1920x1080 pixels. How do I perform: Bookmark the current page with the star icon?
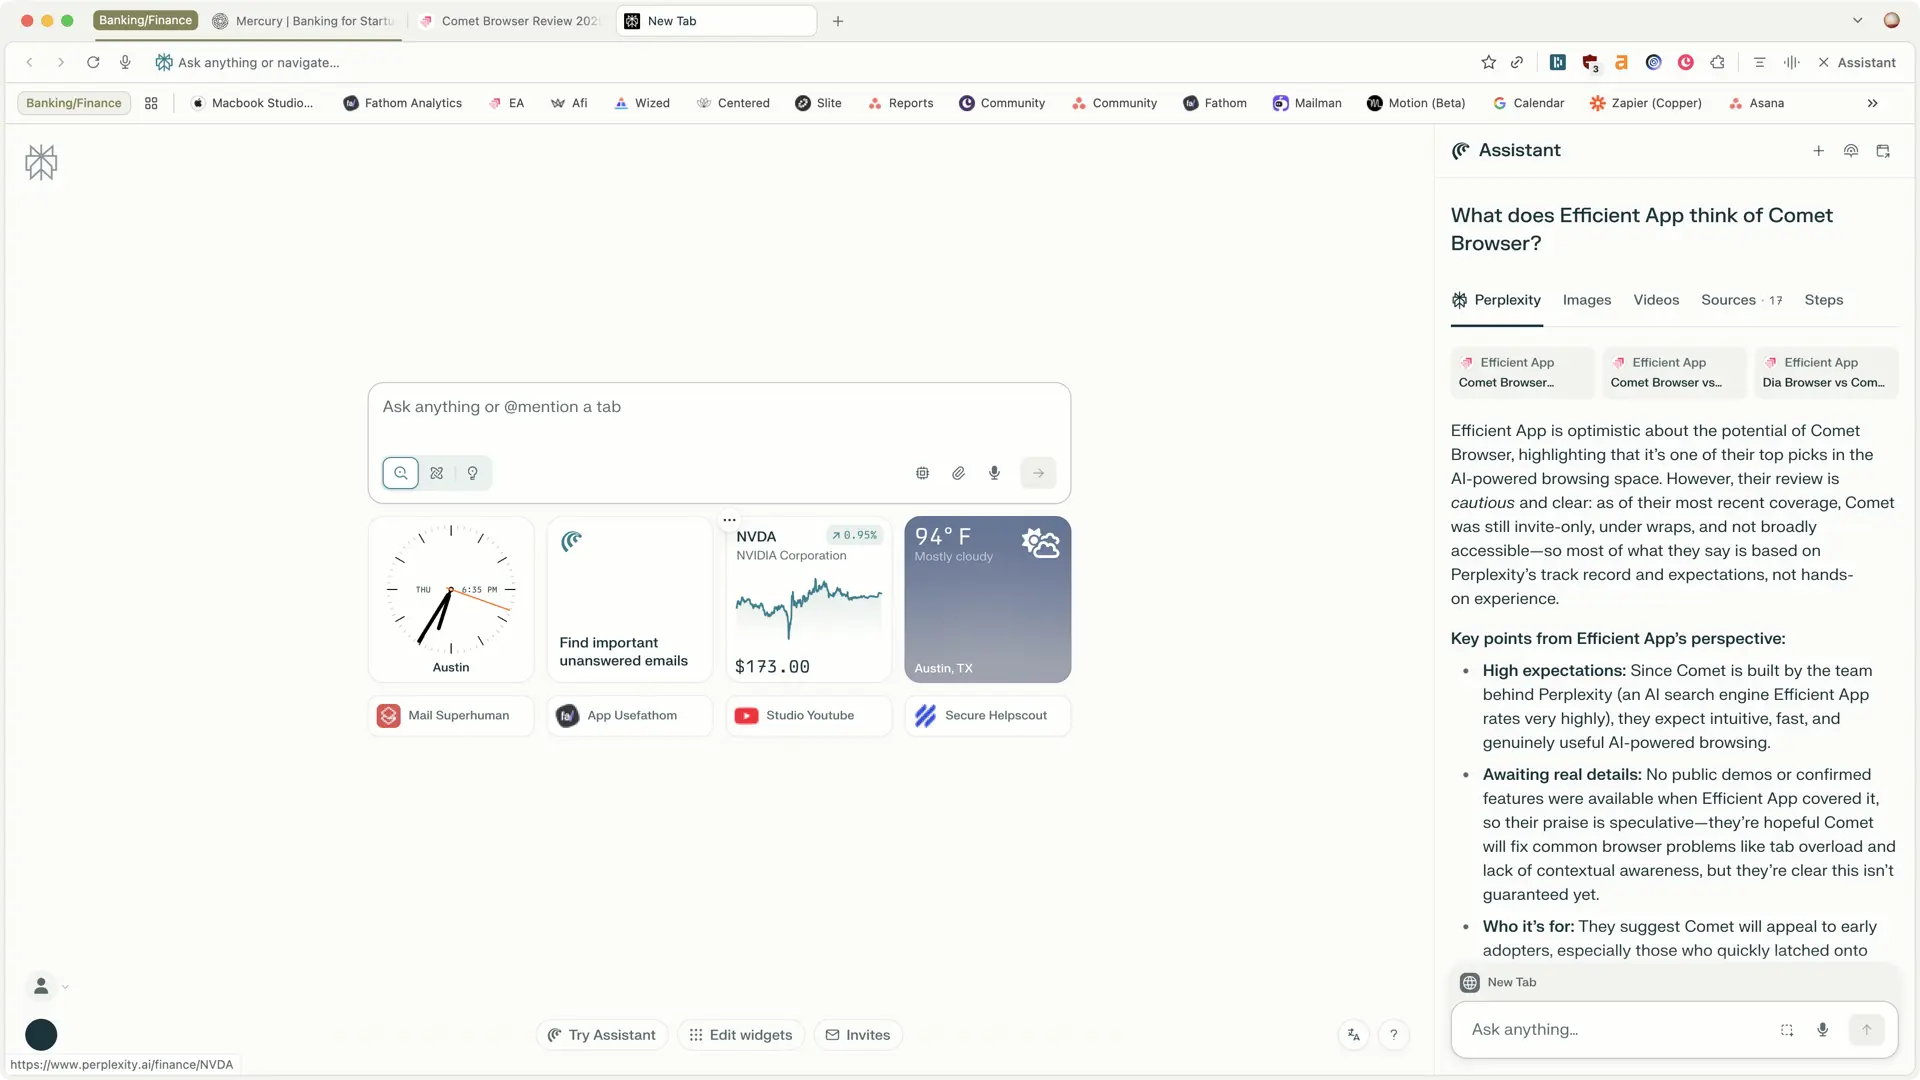[1488, 62]
